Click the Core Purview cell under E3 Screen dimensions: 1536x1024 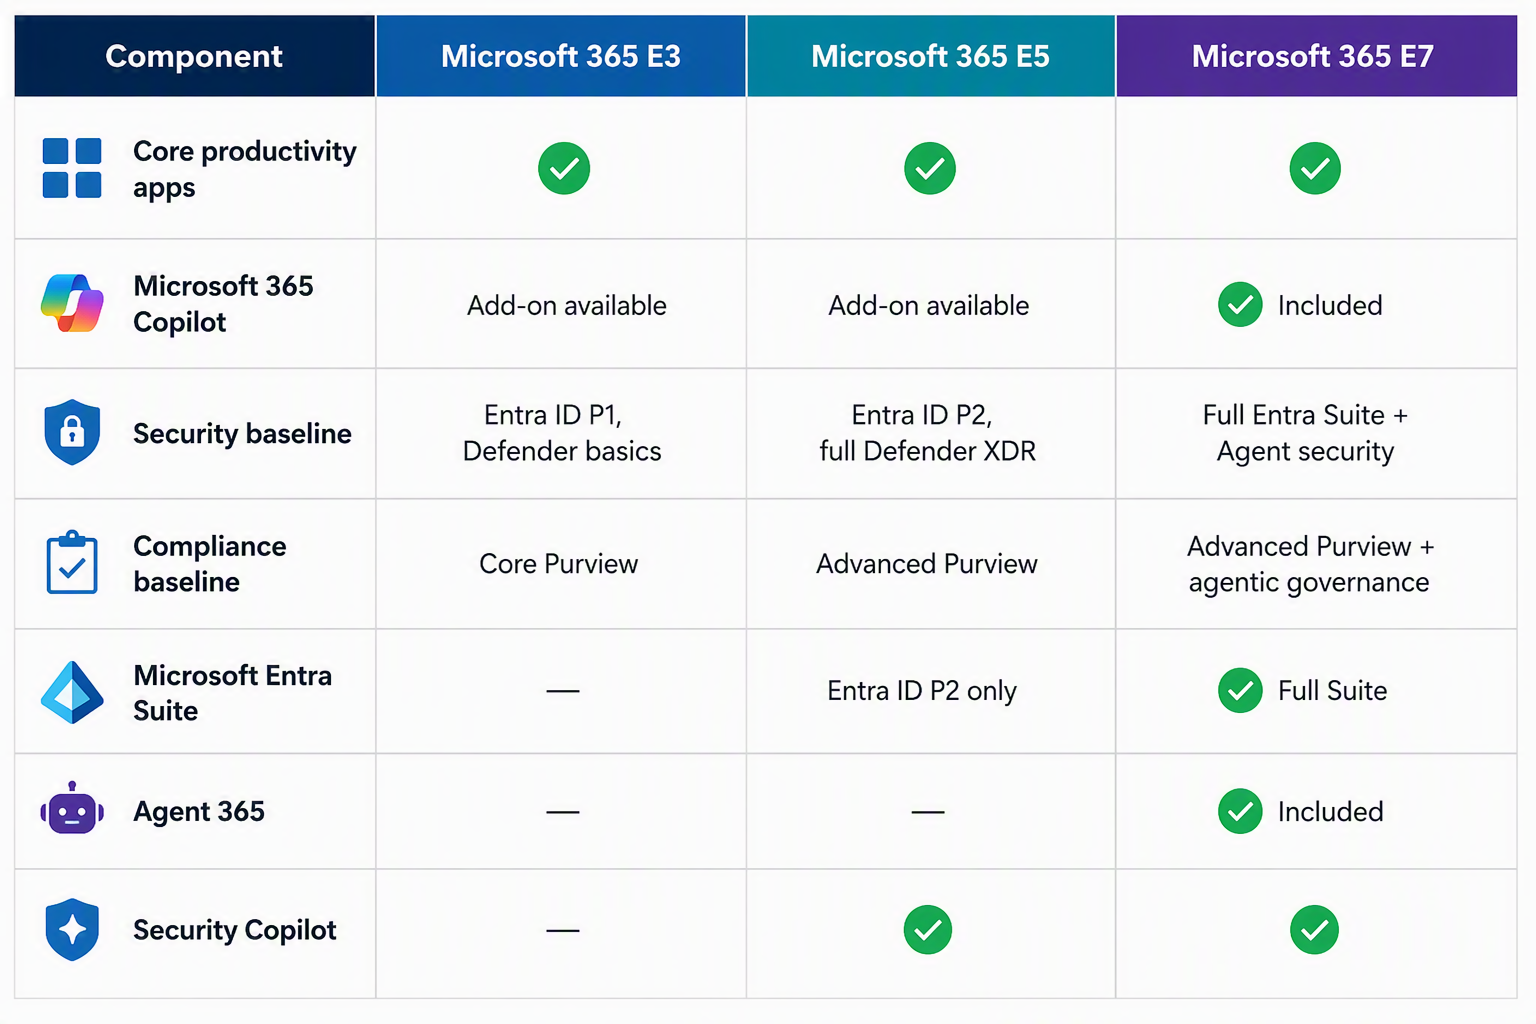[x=559, y=564]
